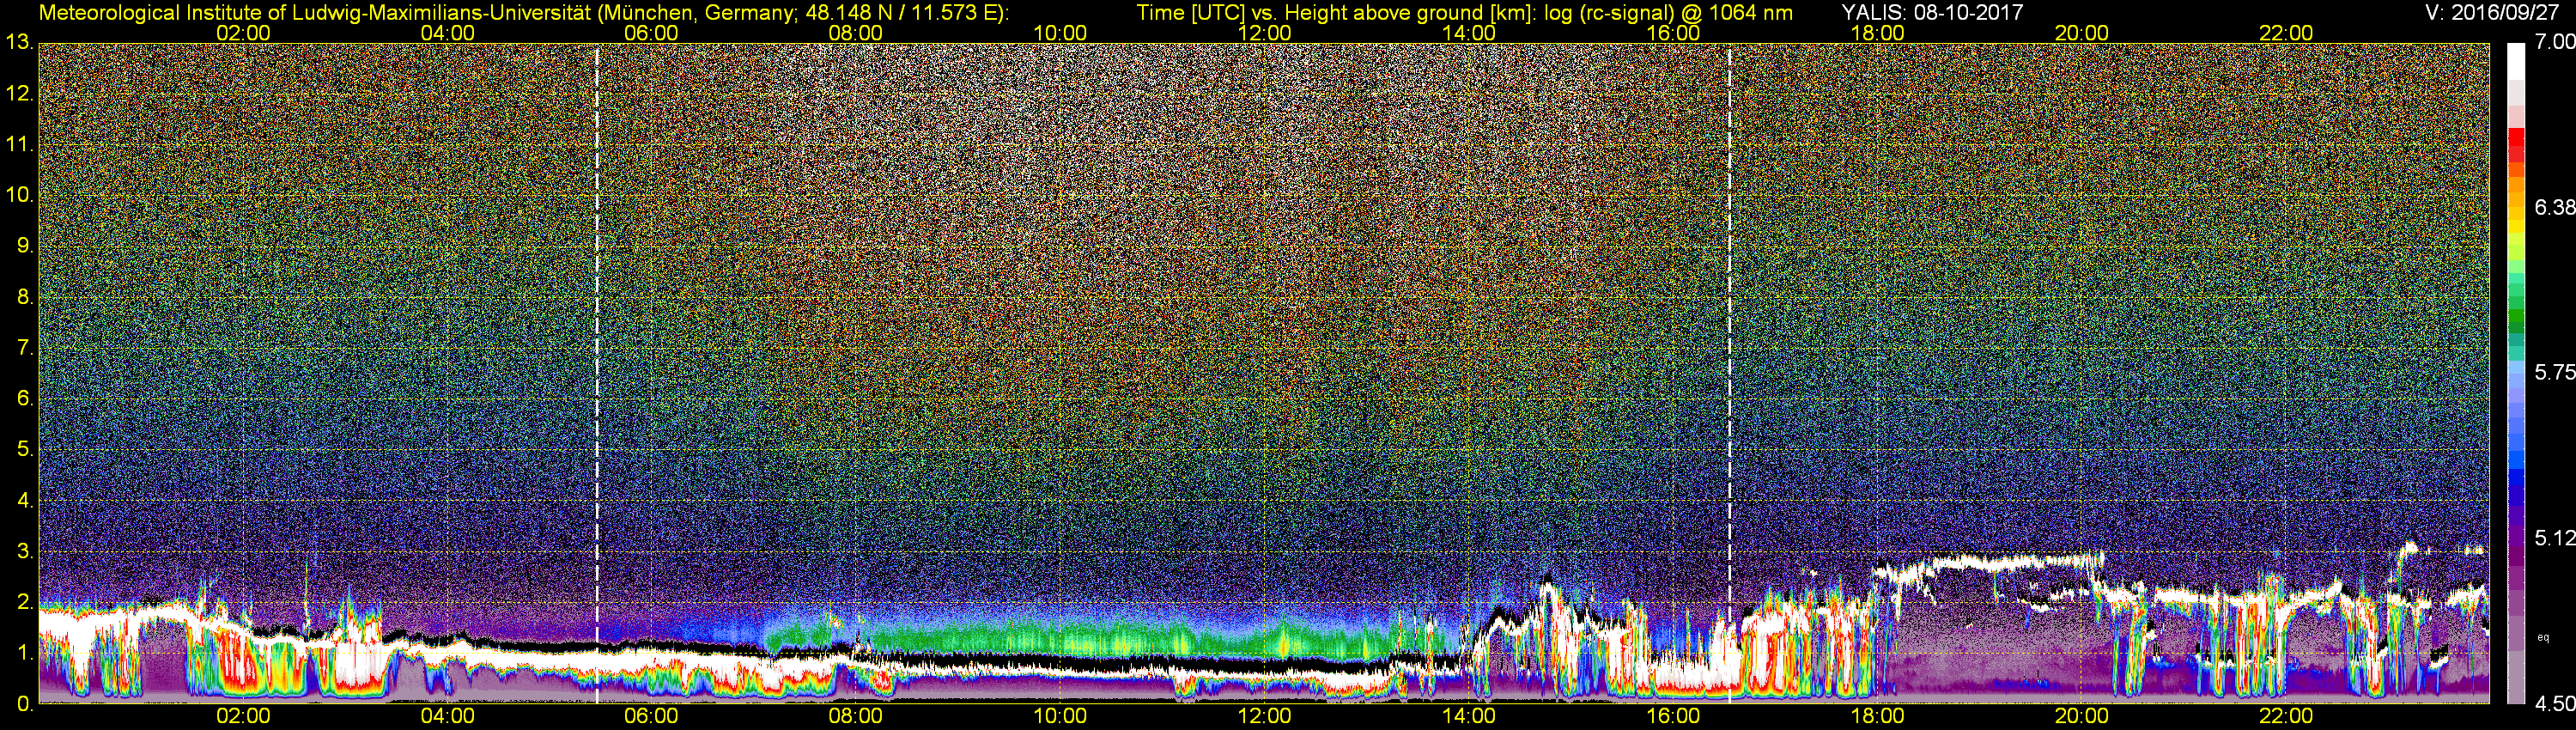Image resolution: width=2576 pixels, height=730 pixels.
Task: Select the 06:00 label on the upper time axis
Action: pyautogui.click(x=651, y=33)
